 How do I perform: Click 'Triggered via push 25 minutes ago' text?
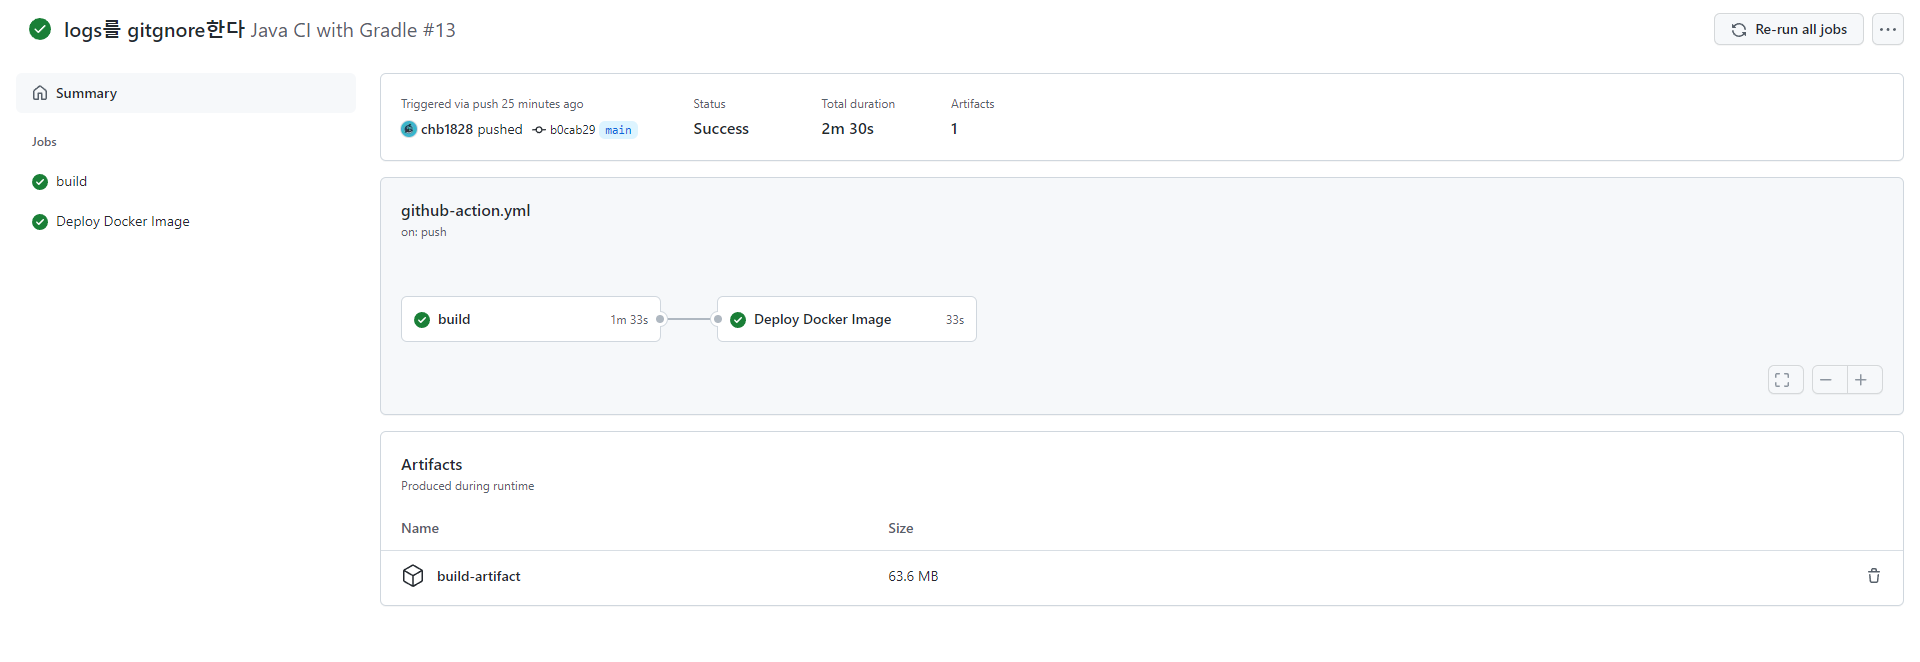click(492, 104)
